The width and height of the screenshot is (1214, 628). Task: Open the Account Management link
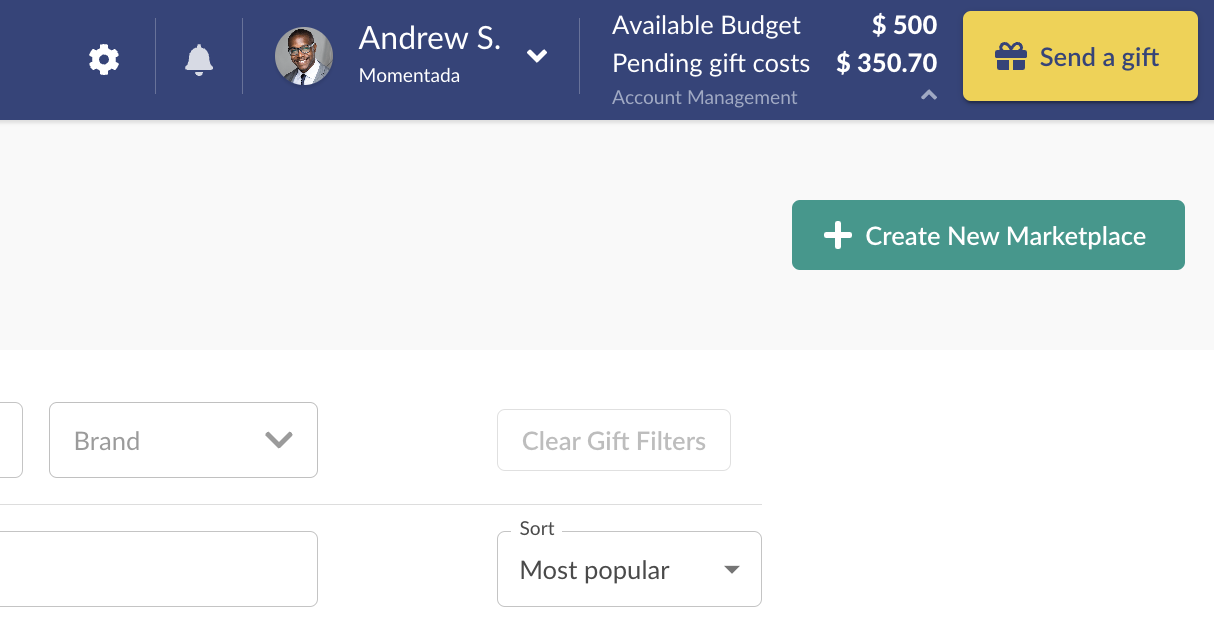coord(705,97)
